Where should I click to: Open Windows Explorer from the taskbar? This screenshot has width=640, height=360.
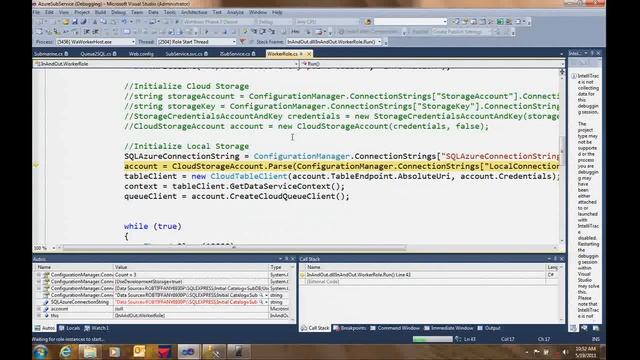coord(90,352)
